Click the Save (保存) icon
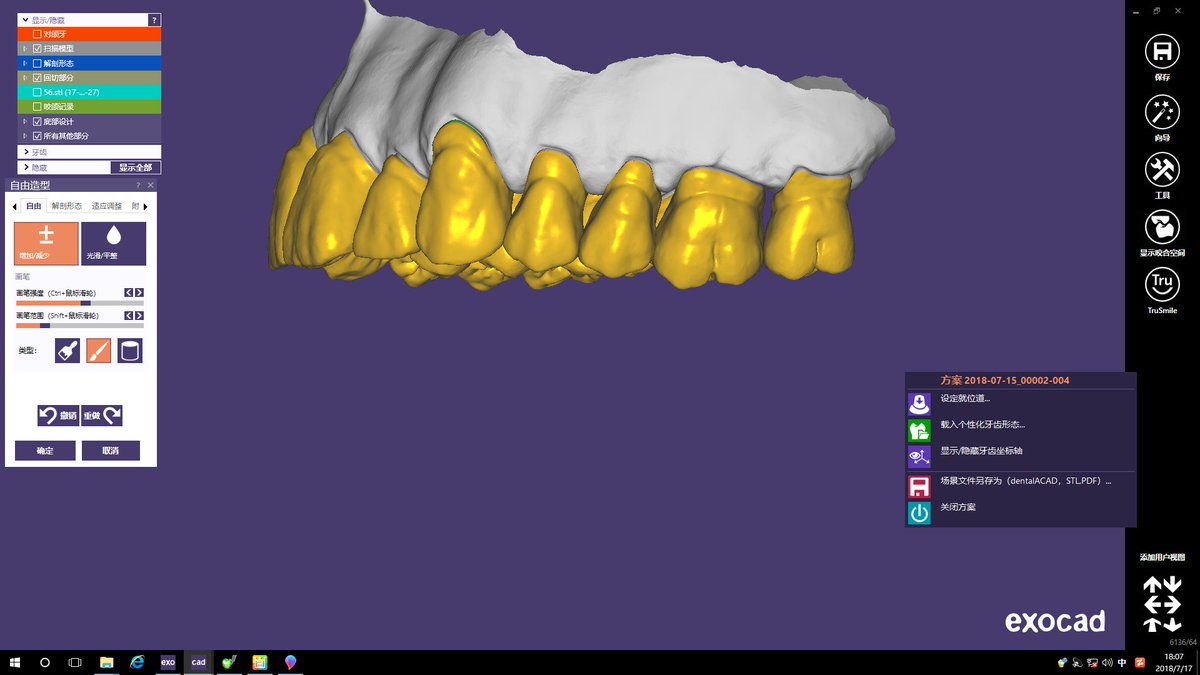The height and width of the screenshot is (675, 1200). click(x=1162, y=52)
